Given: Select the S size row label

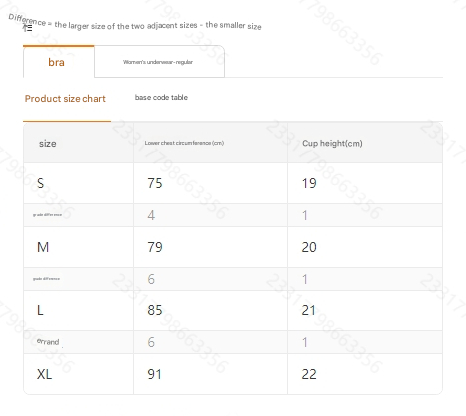Looking at the screenshot, I should click(40, 183).
